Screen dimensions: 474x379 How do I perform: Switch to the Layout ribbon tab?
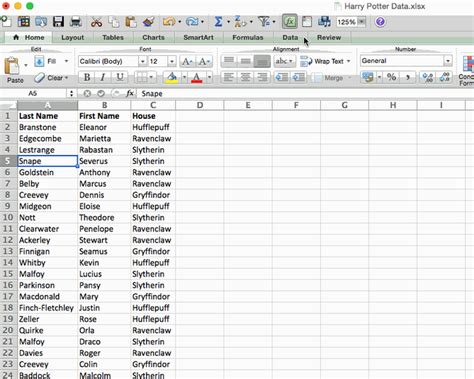73,37
